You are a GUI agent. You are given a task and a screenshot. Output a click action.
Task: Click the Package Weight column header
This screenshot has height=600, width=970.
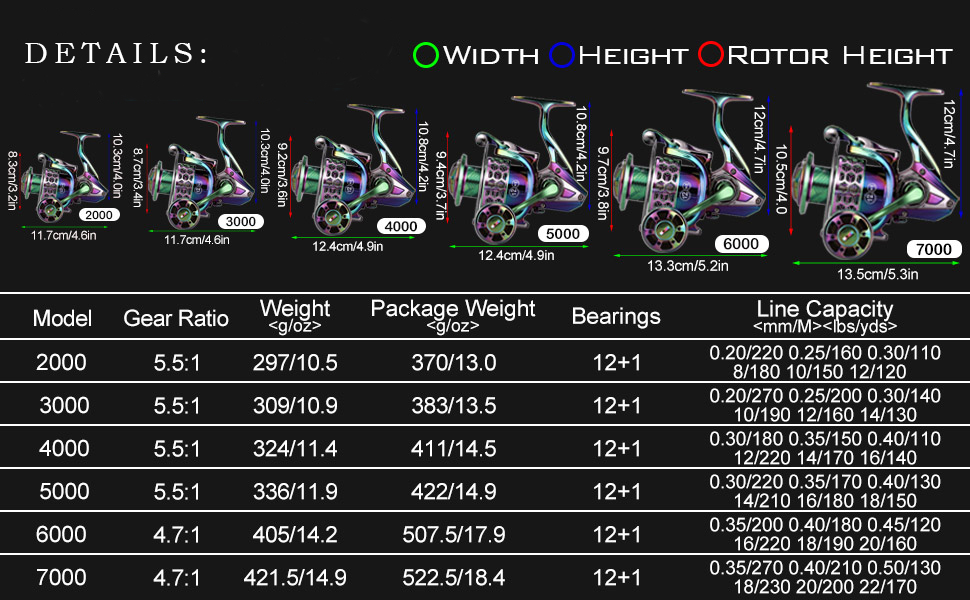pos(453,315)
